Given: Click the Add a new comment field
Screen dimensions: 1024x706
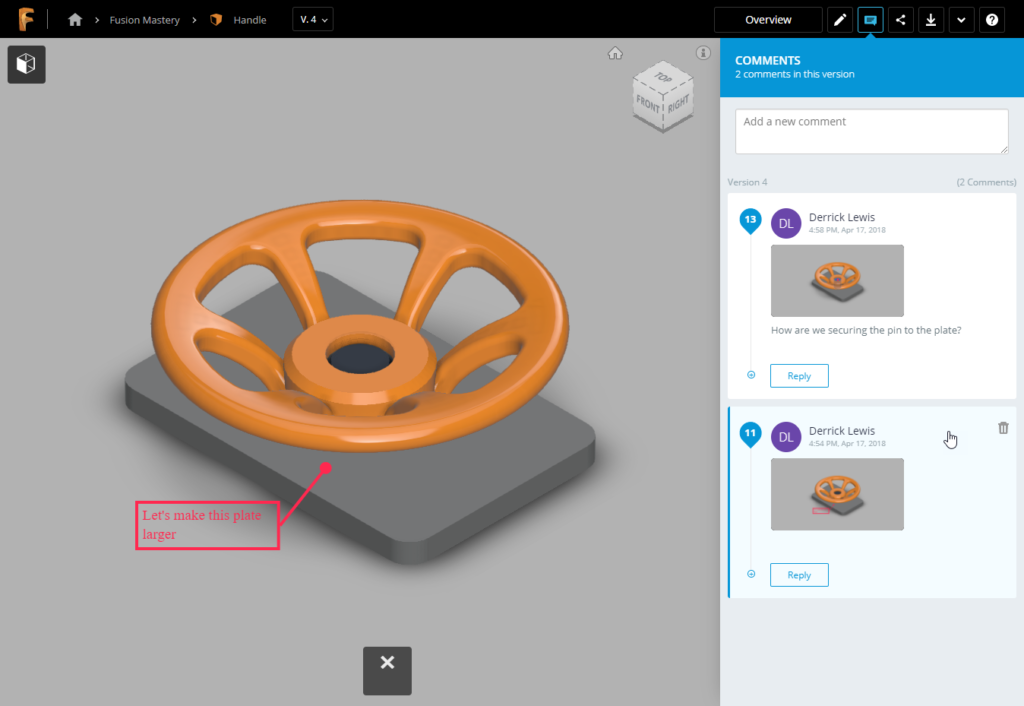Looking at the screenshot, I should click(870, 130).
